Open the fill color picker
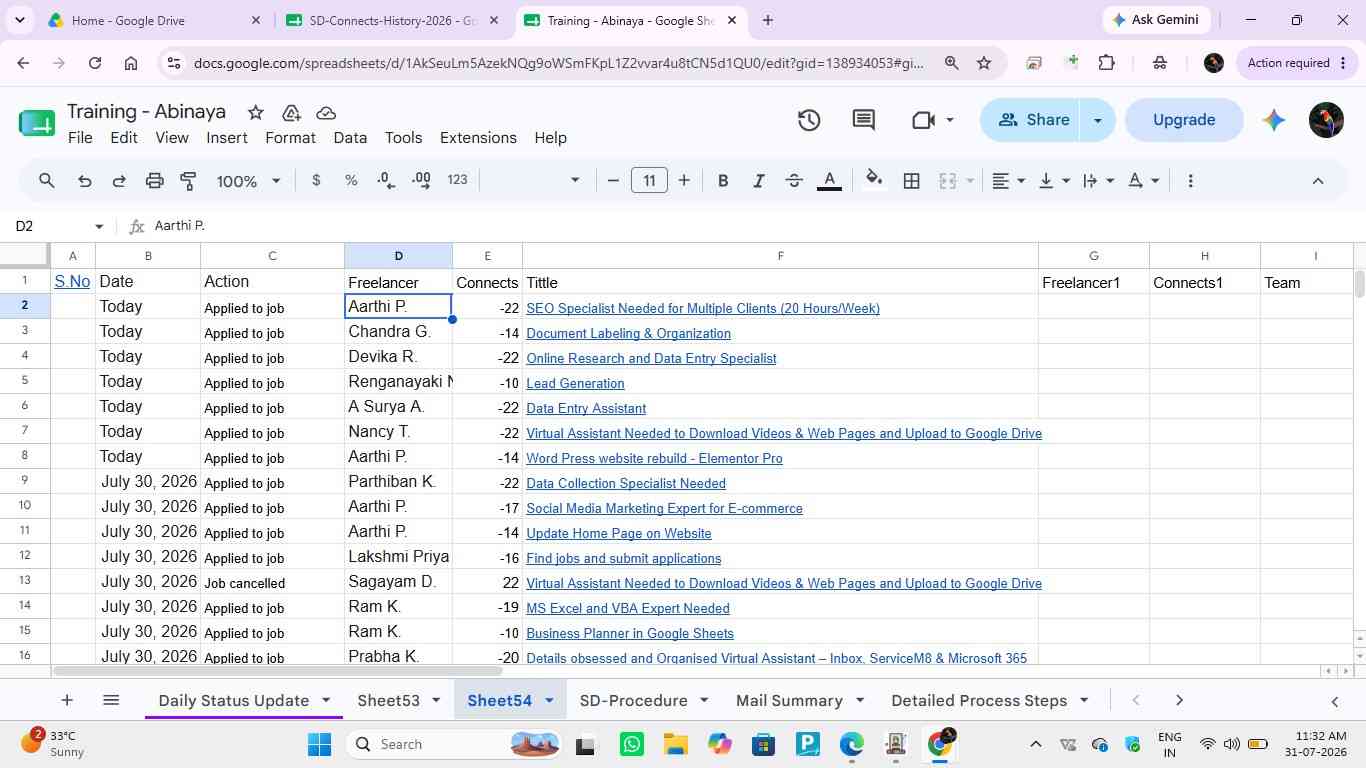The height and width of the screenshot is (768, 1366). (x=874, y=181)
